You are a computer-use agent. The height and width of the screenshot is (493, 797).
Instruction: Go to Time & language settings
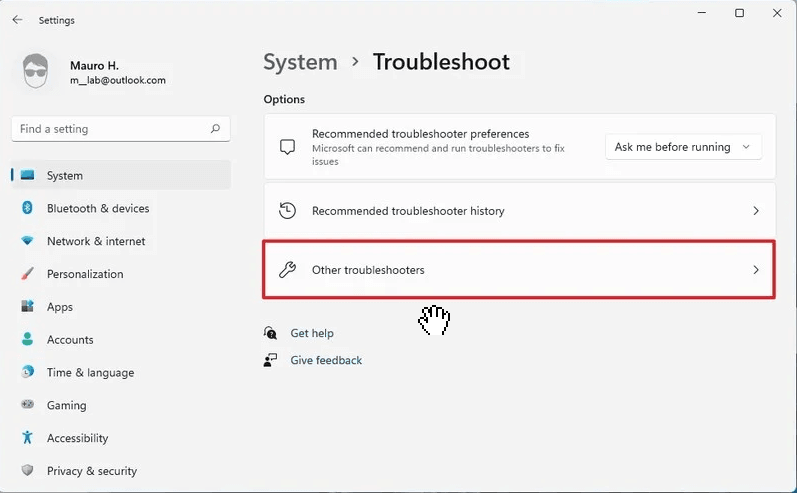coord(90,373)
